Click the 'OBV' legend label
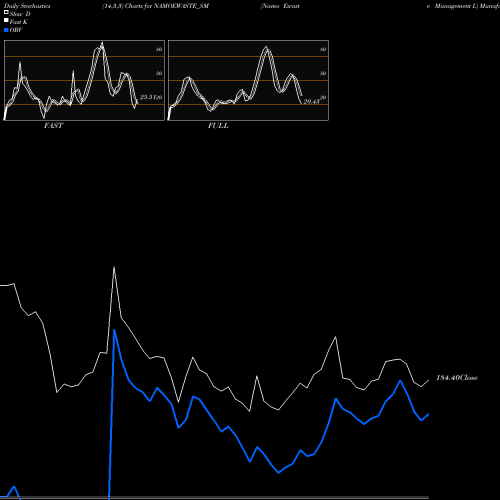500x500 pixels. [16, 30]
